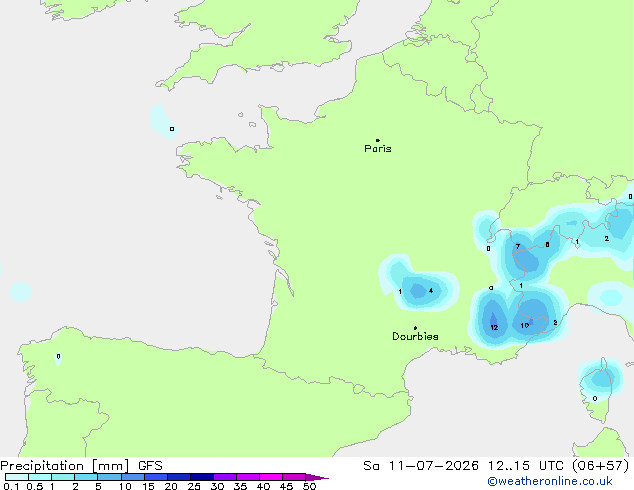Image resolution: width=634 pixels, height=490 pixels.
Task: Pick the legend swatch between 45 and 50
Action: click(294, 477)
